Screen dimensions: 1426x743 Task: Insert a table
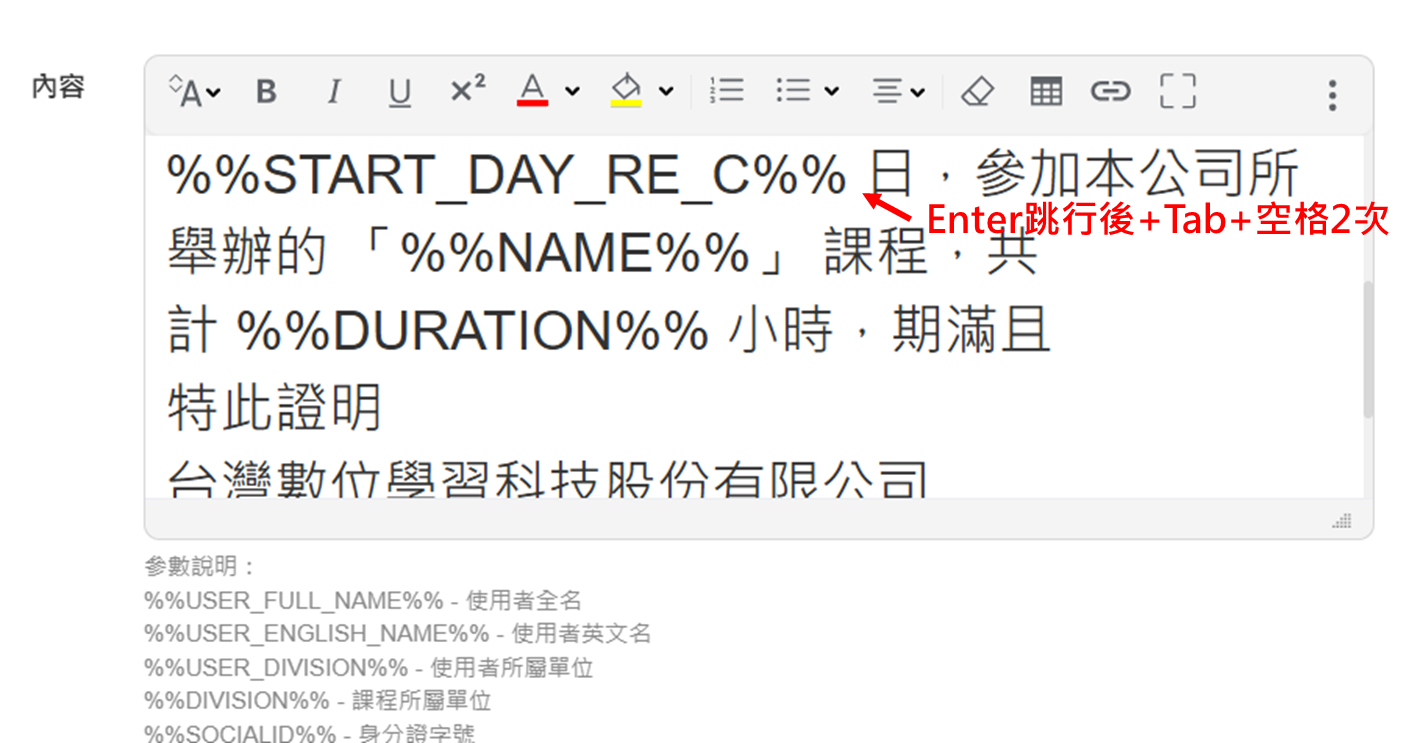tap(1045, 91)
